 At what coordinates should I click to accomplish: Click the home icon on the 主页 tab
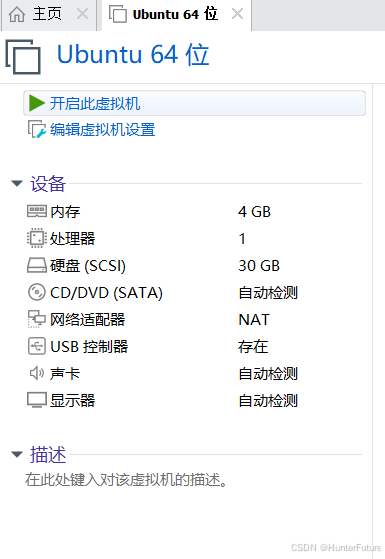point(17,15)
